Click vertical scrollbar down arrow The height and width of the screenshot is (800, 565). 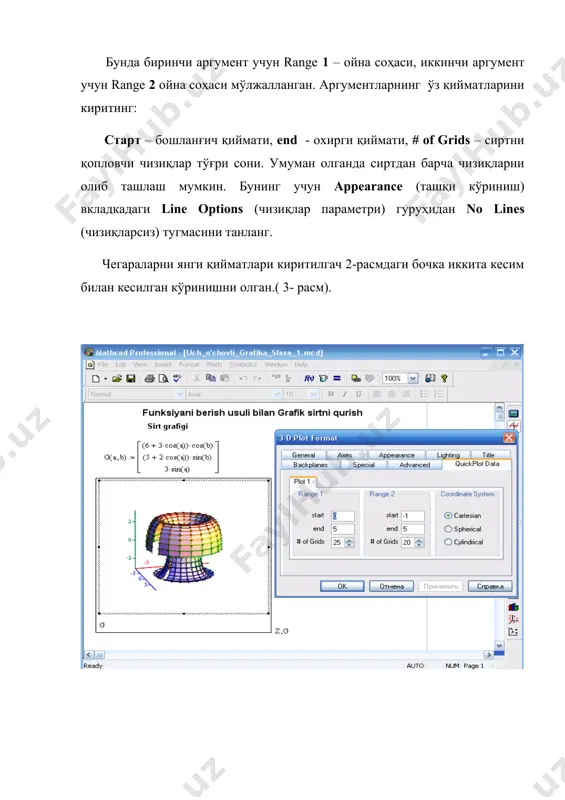click(499, 645)
